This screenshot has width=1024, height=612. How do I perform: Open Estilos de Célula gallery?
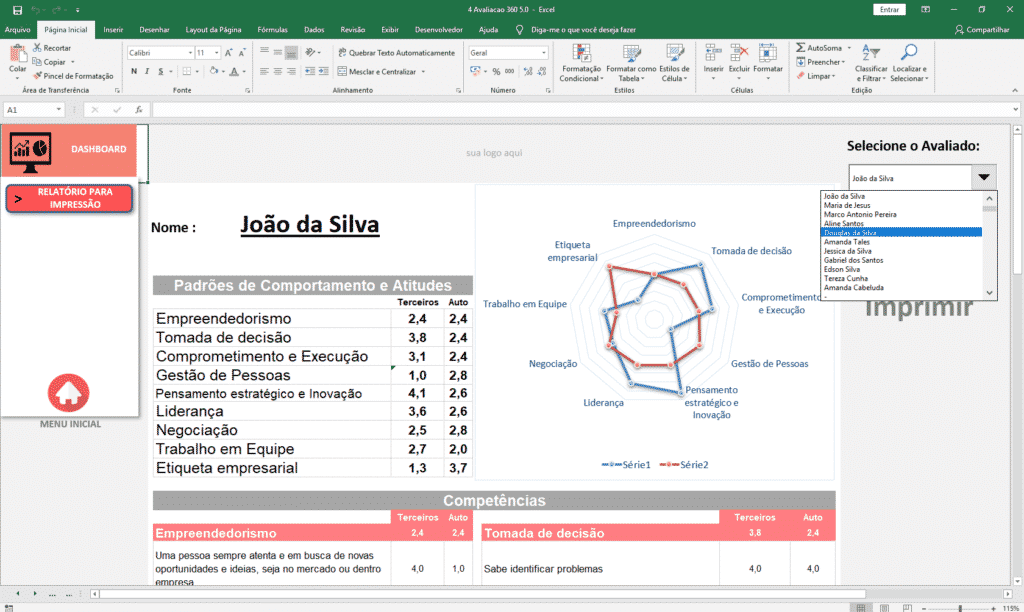click(674, 63)
